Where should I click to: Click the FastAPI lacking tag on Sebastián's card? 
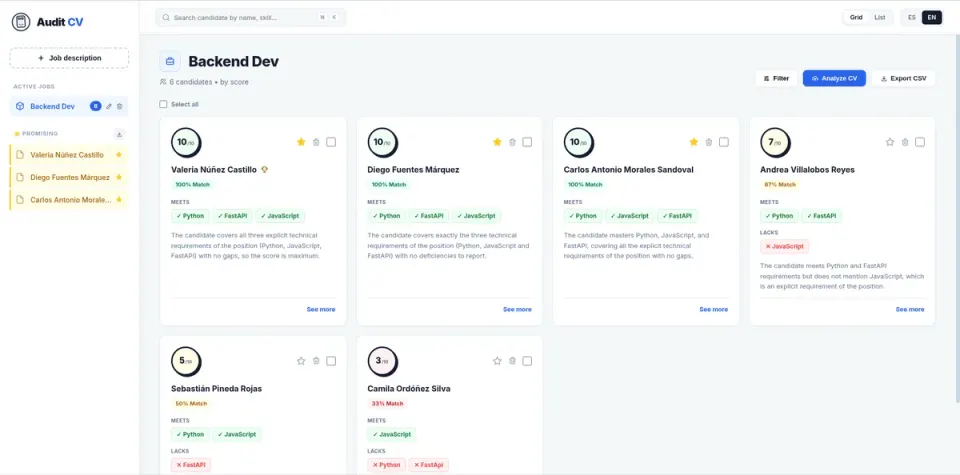coord(191,465)
